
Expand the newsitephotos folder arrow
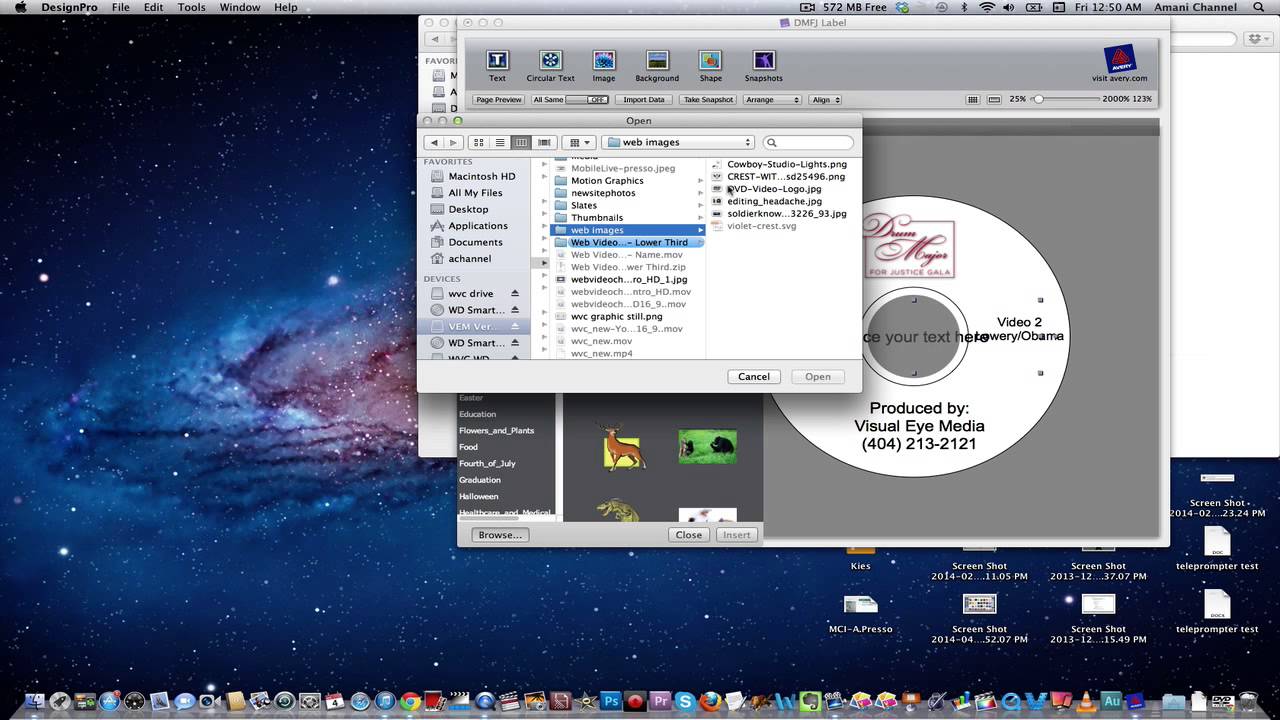pyautogui.click(x=701, y=193)
